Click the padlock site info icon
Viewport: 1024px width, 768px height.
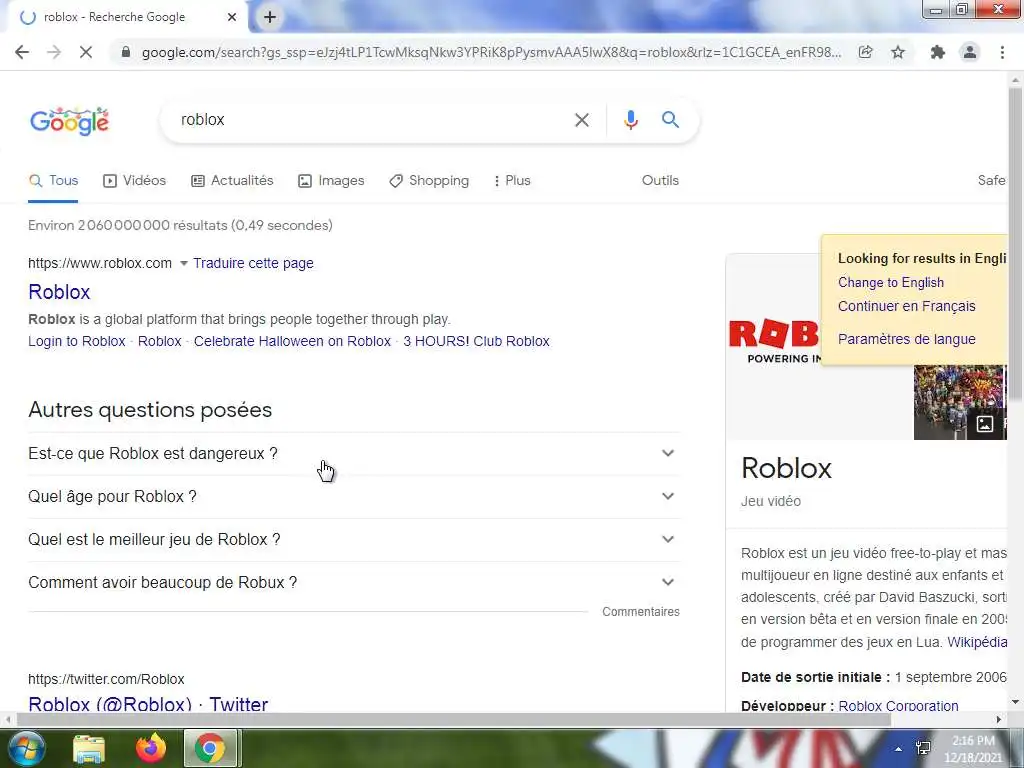click(126, 52)
